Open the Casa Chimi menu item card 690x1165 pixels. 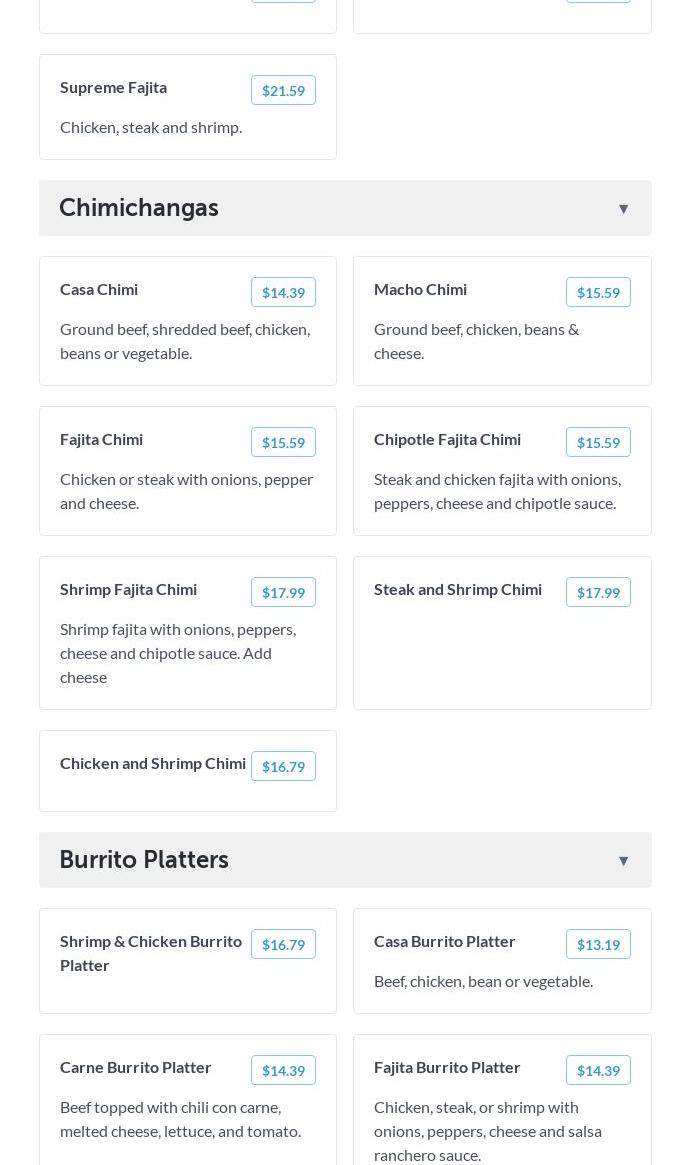(x=188, y=340)
